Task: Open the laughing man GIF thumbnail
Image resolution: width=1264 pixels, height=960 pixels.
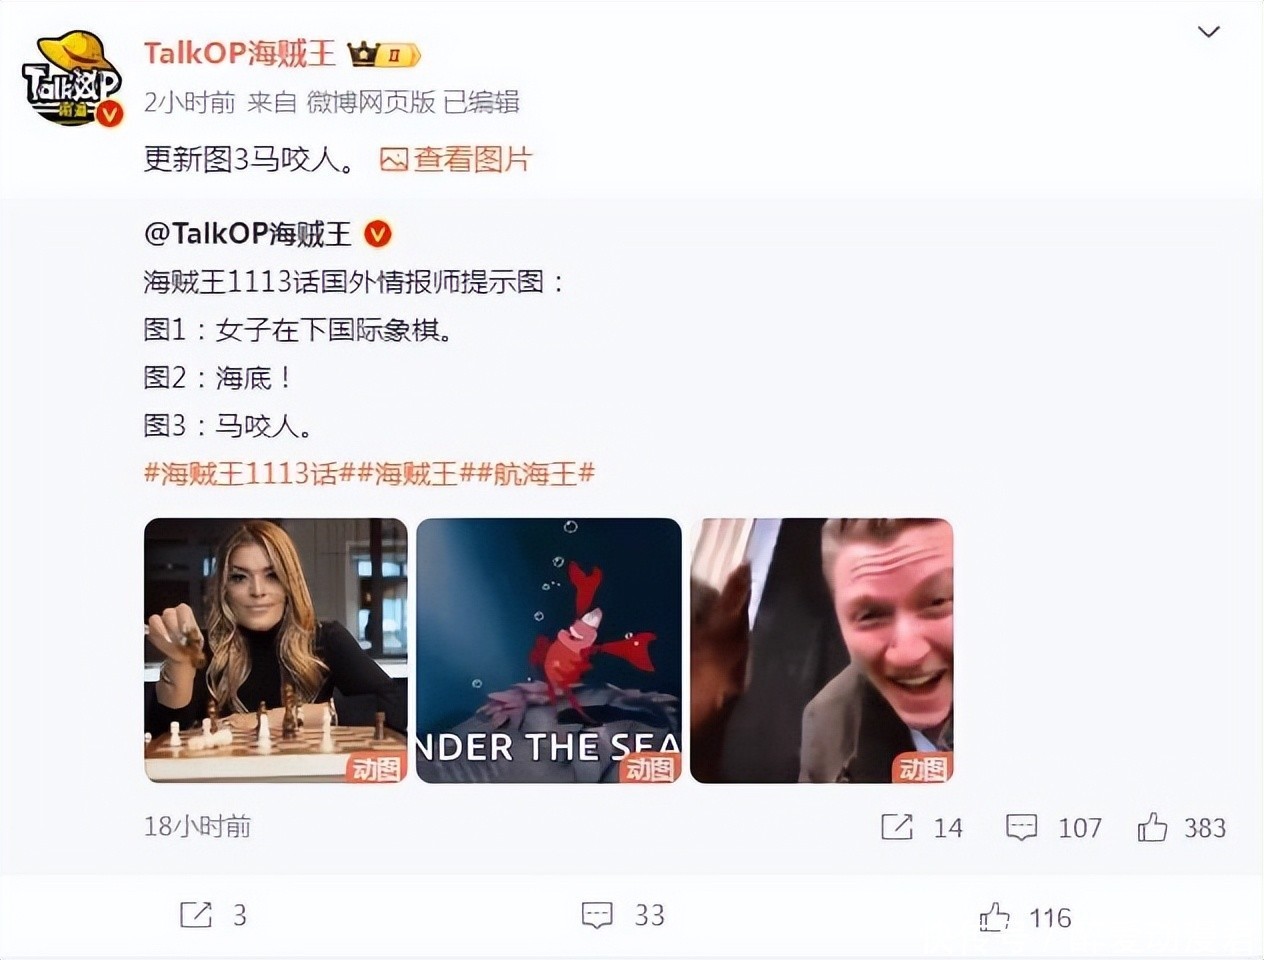Action: point(822,650)
